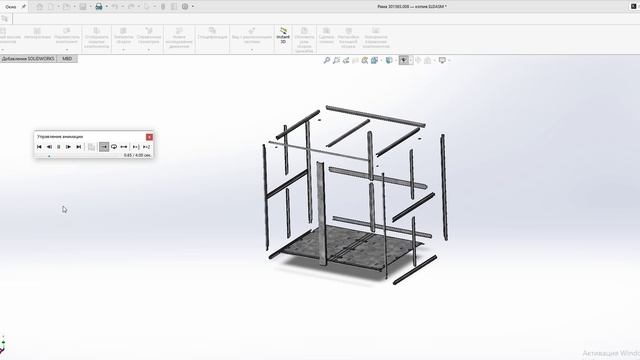Jump to the end of the animation
This screenshot has height=360, width=640.
tap(78, 147)
